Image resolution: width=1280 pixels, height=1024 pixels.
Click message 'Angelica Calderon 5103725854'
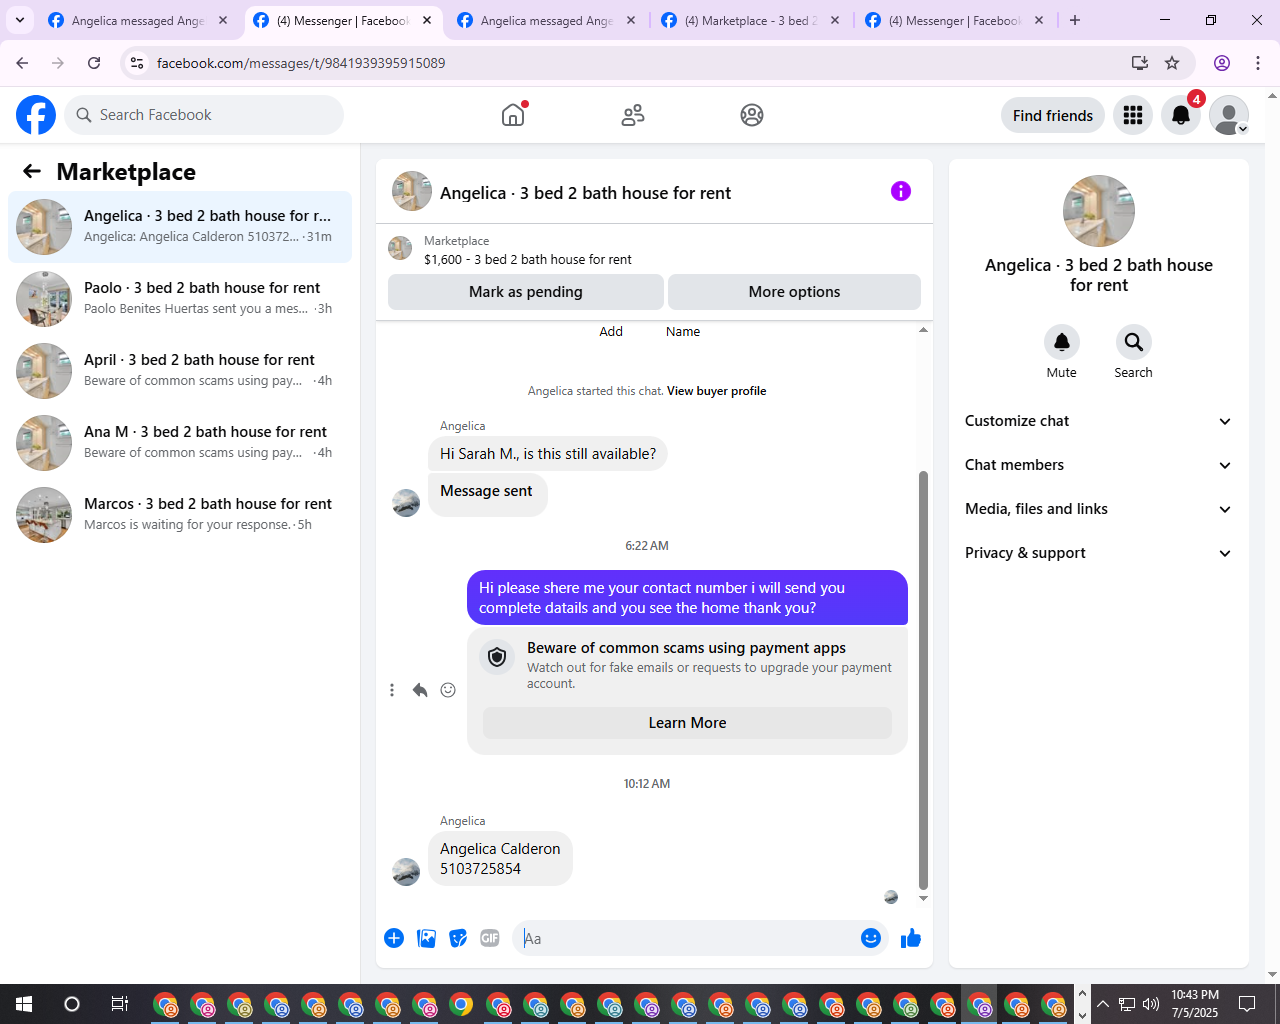(x=500, y=859)
